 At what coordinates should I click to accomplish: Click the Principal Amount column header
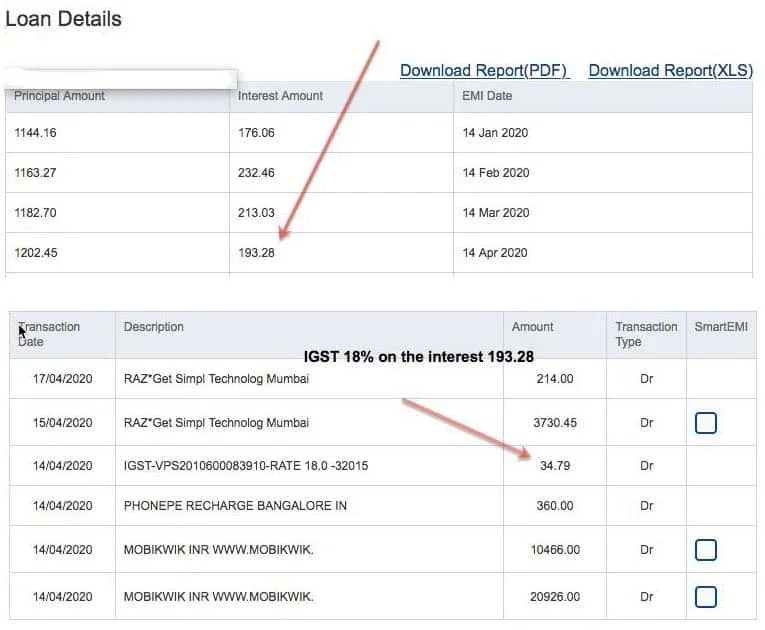(59, 96)
